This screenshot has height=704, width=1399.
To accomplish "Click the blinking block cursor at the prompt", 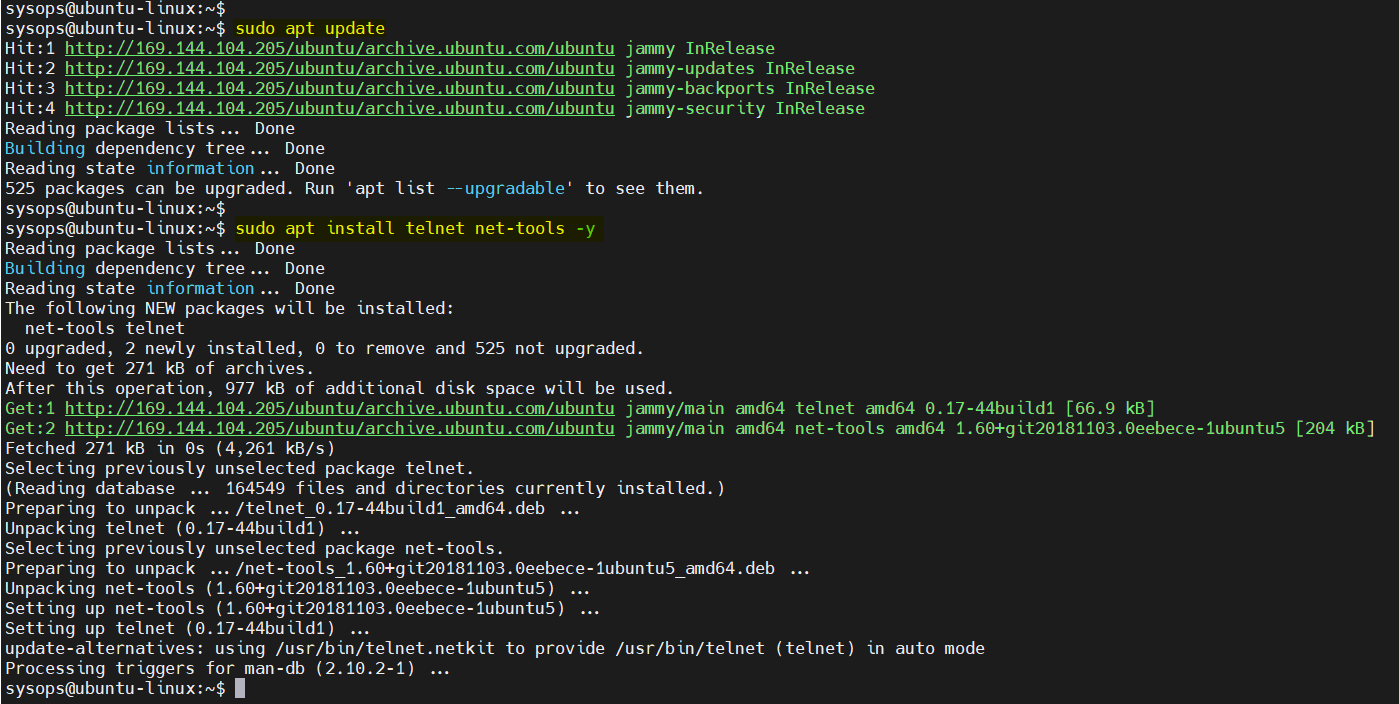I will coord(240,687).
